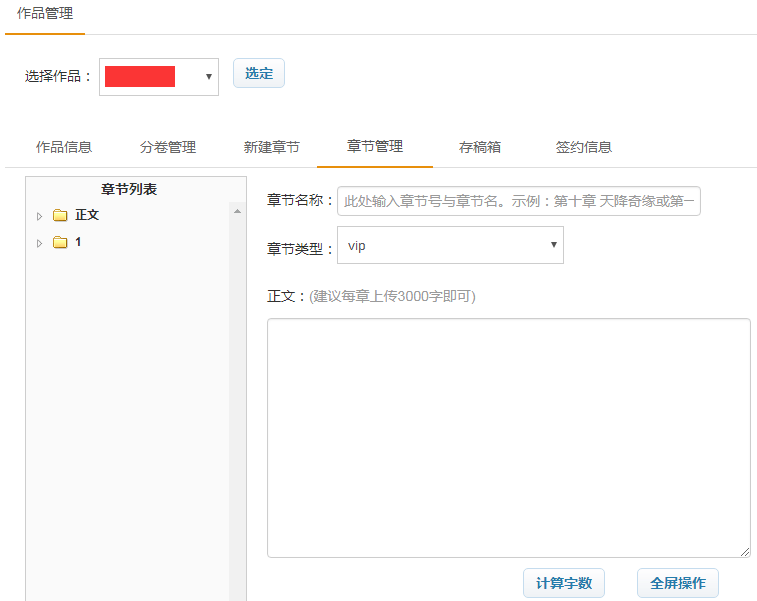The width and height of the screenshot is (757, 601).
Task: Expand the 正文 tree node arrow
Action: [40, 216]
